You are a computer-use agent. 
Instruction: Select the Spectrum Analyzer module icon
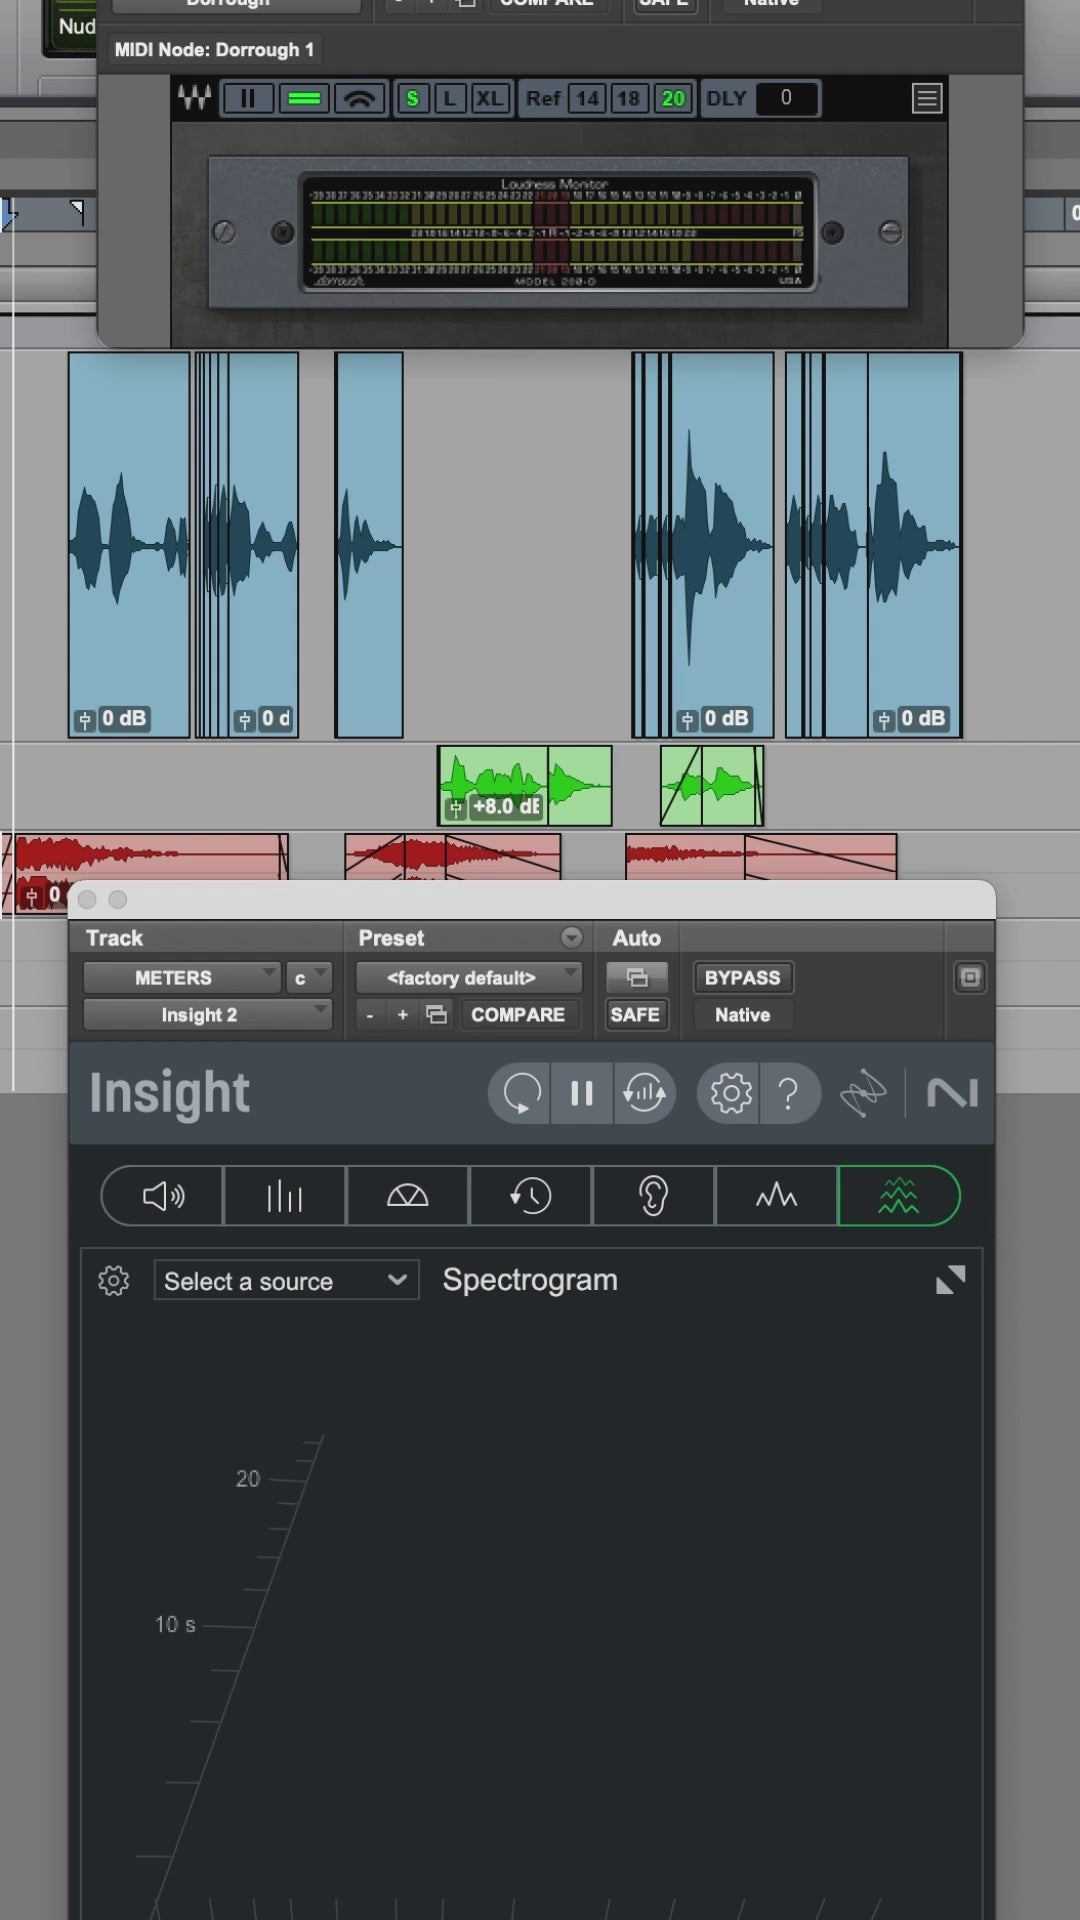point(776,1196)
